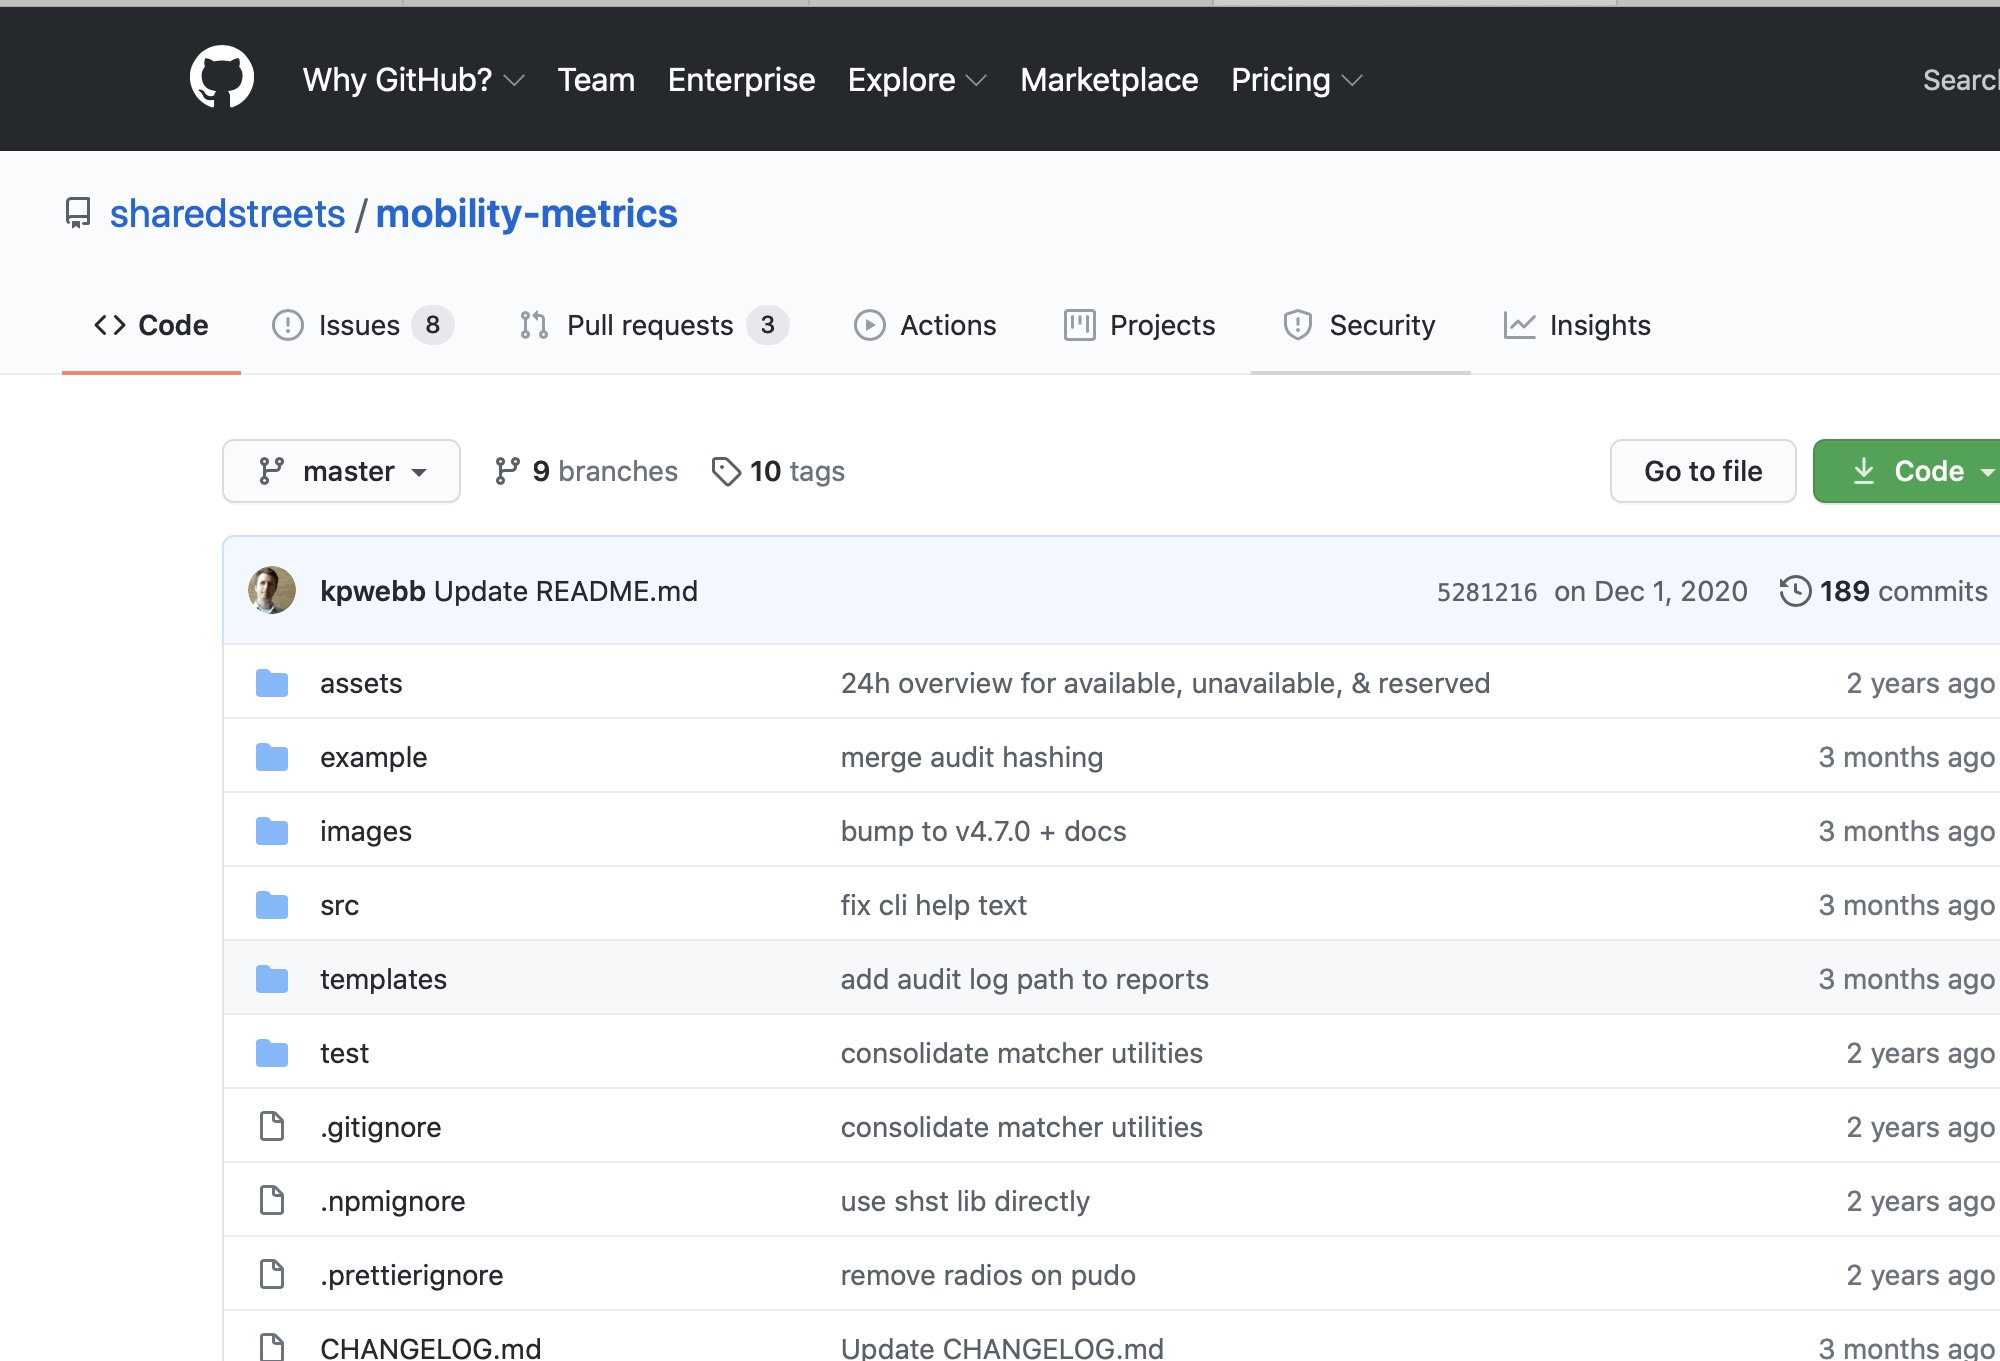Expand the Explore menu
2000x1361 pixels.
tap(917, 80)
